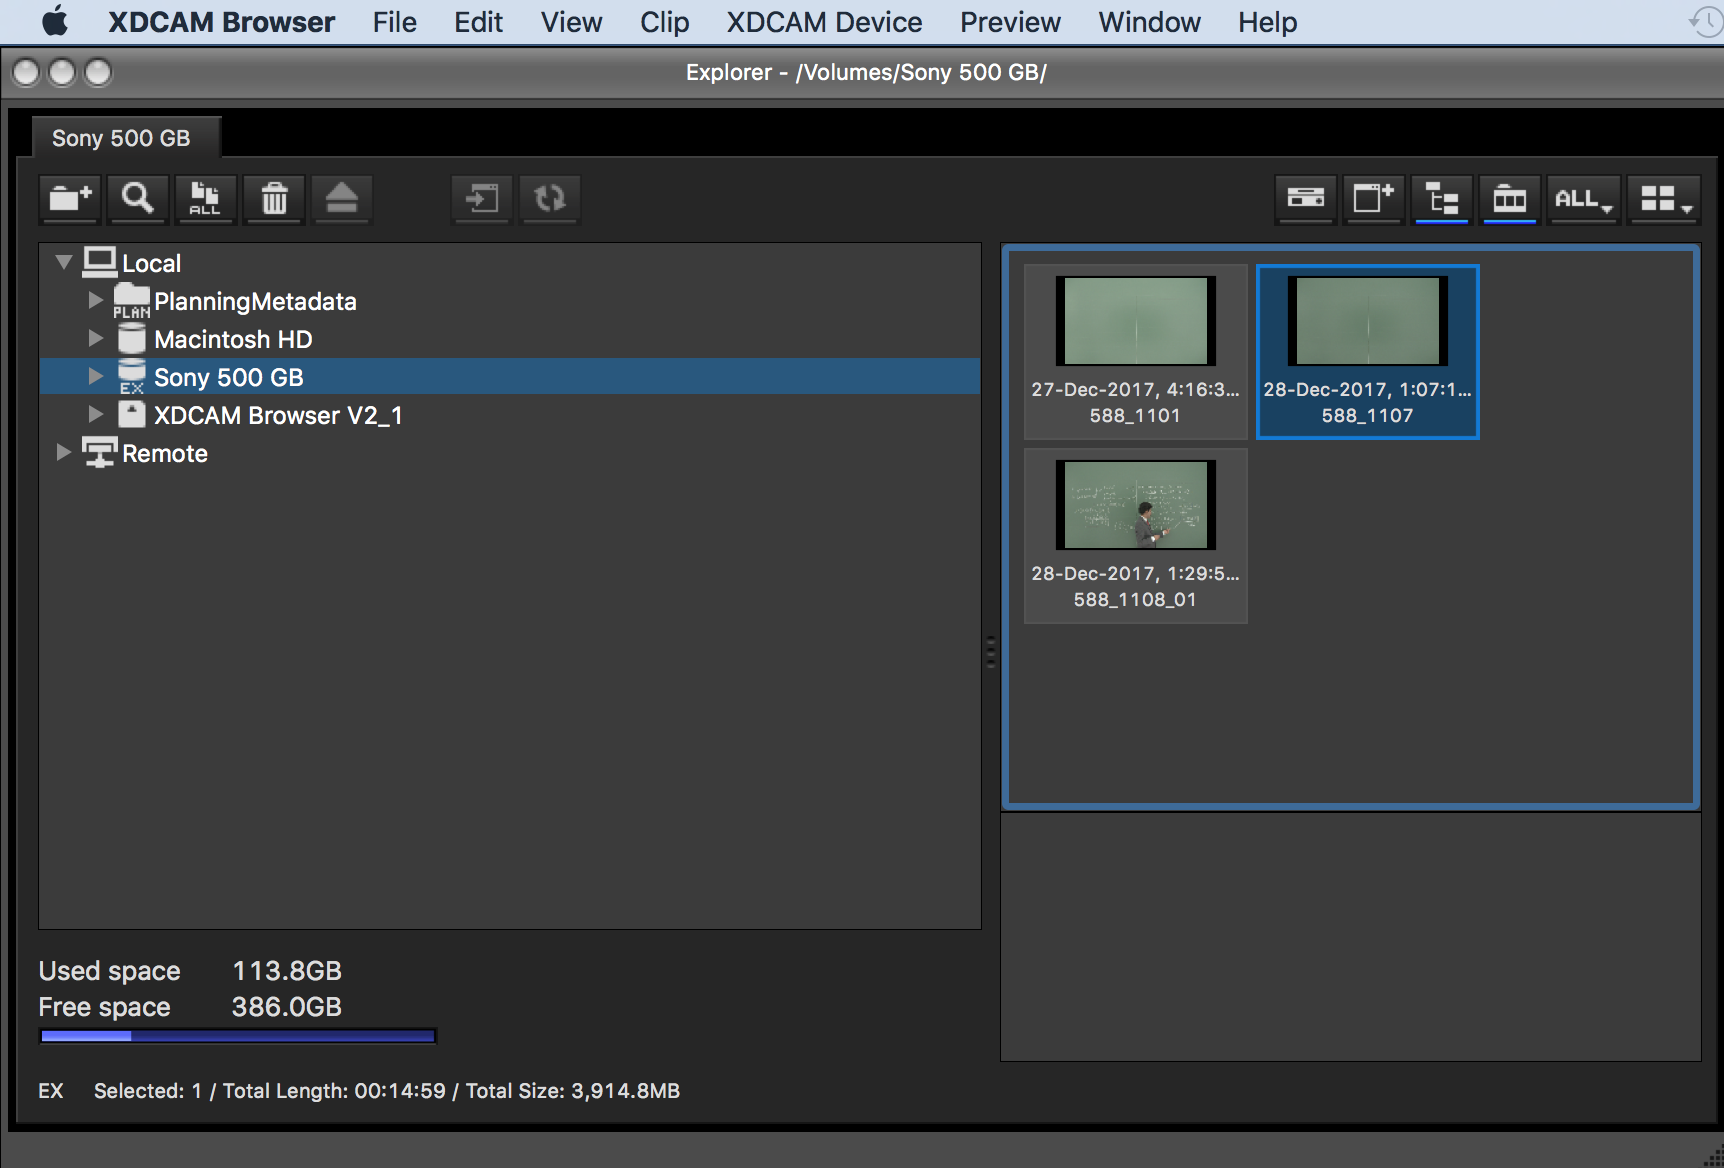Expand the Sony 500 GB tree node
This screenshot has width=1724, height=1168.
coord(96,376)
